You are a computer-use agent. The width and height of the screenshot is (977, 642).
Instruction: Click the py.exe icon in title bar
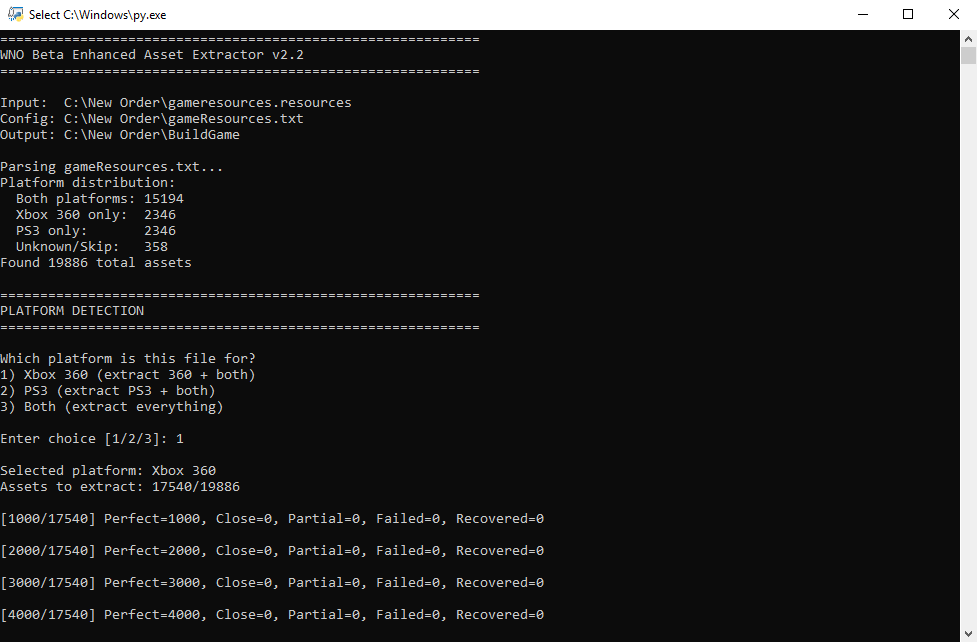[16, 15]
